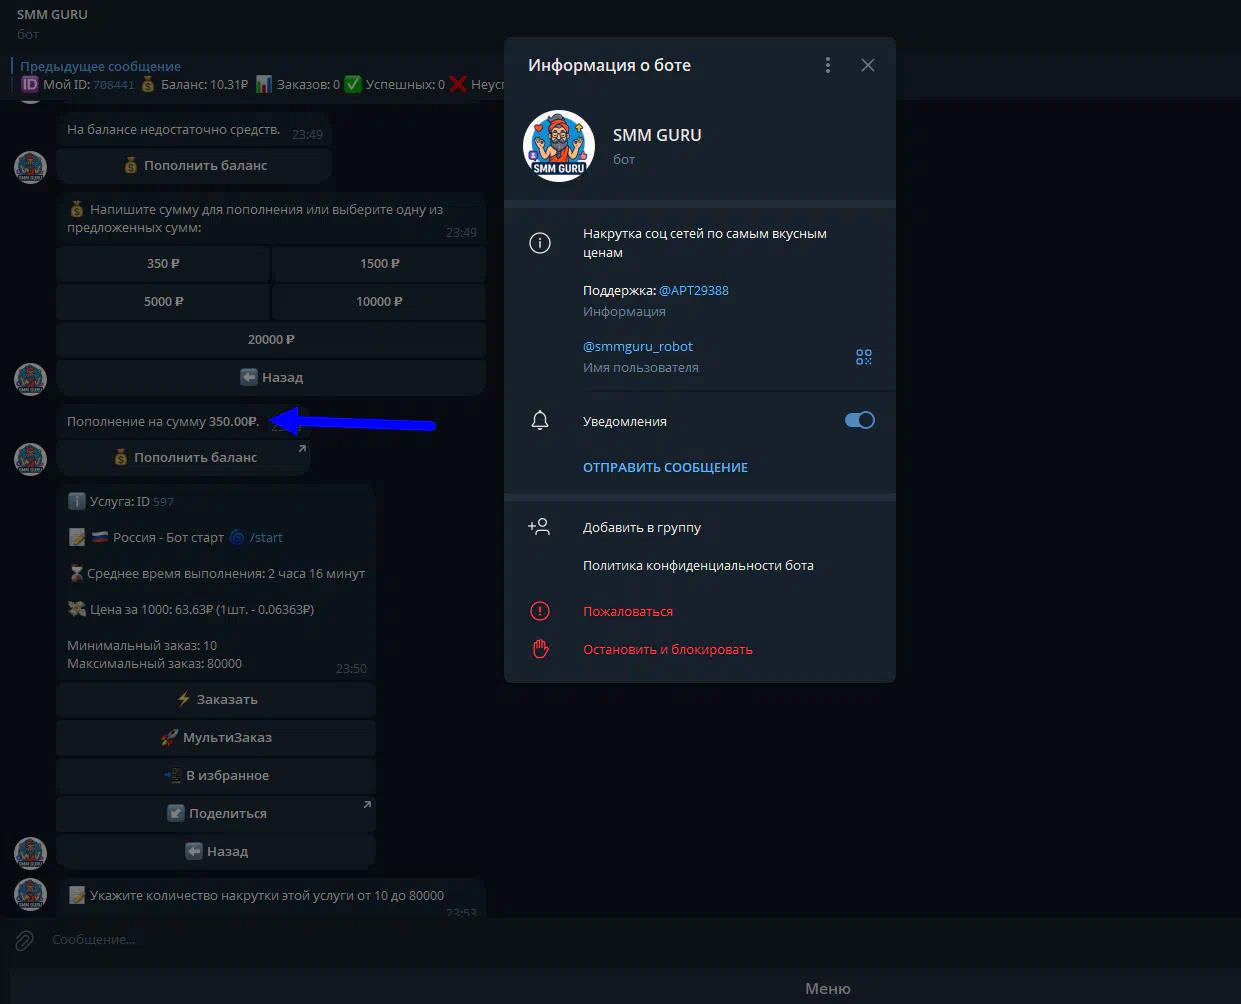The width and height of the screenshot is (1241, 1004).
Task: Open Политика конфиденциальности бота
Action: pyautogui.click(x=698, y=565)
